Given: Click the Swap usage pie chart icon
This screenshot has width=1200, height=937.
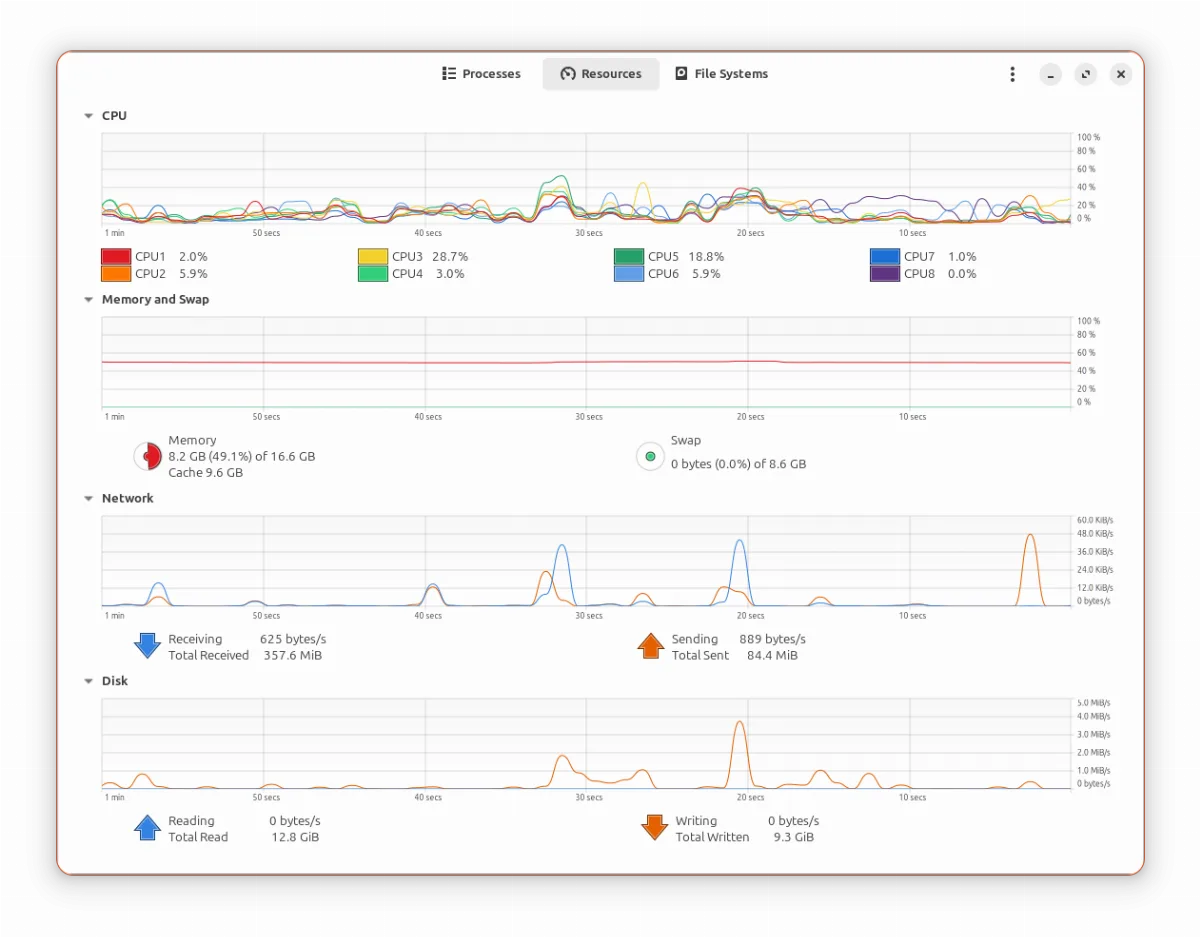Looking at the screenshot, I should coord(650,456).
